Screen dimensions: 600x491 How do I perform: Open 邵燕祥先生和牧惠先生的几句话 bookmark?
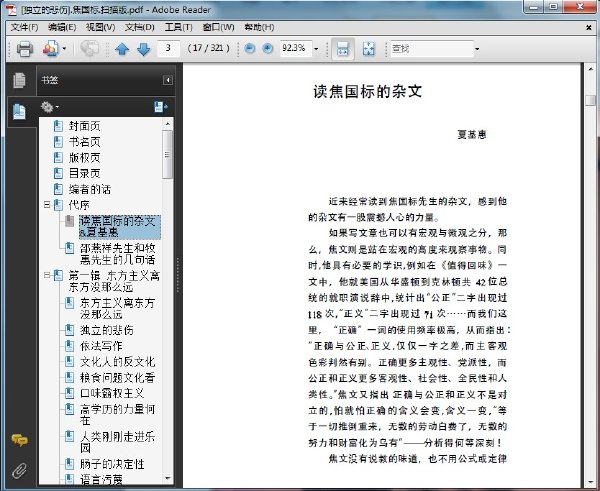pyautogui.click(x=117, y=254)
